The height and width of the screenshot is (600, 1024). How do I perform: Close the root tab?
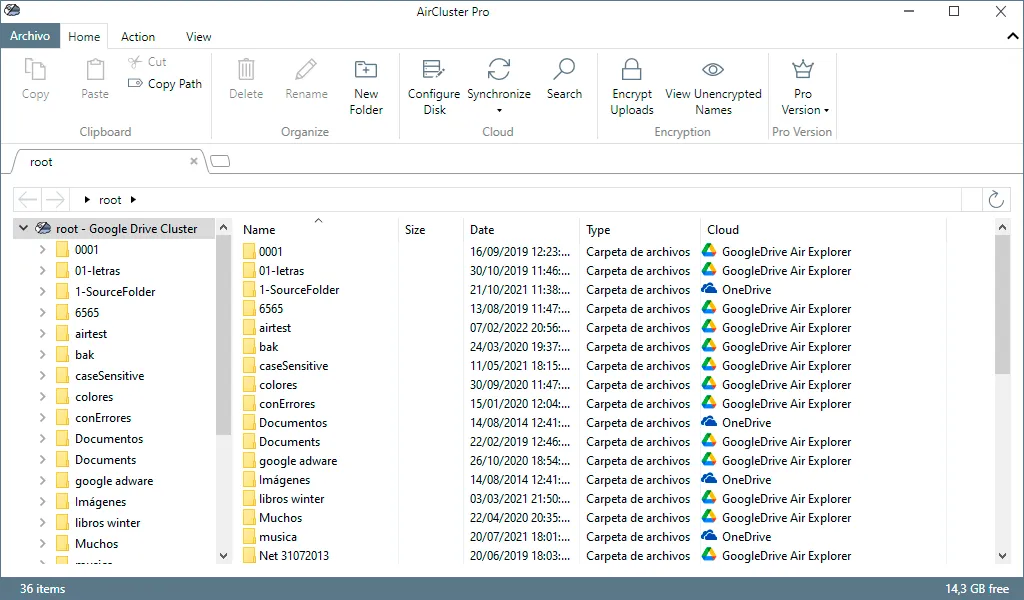194,161
